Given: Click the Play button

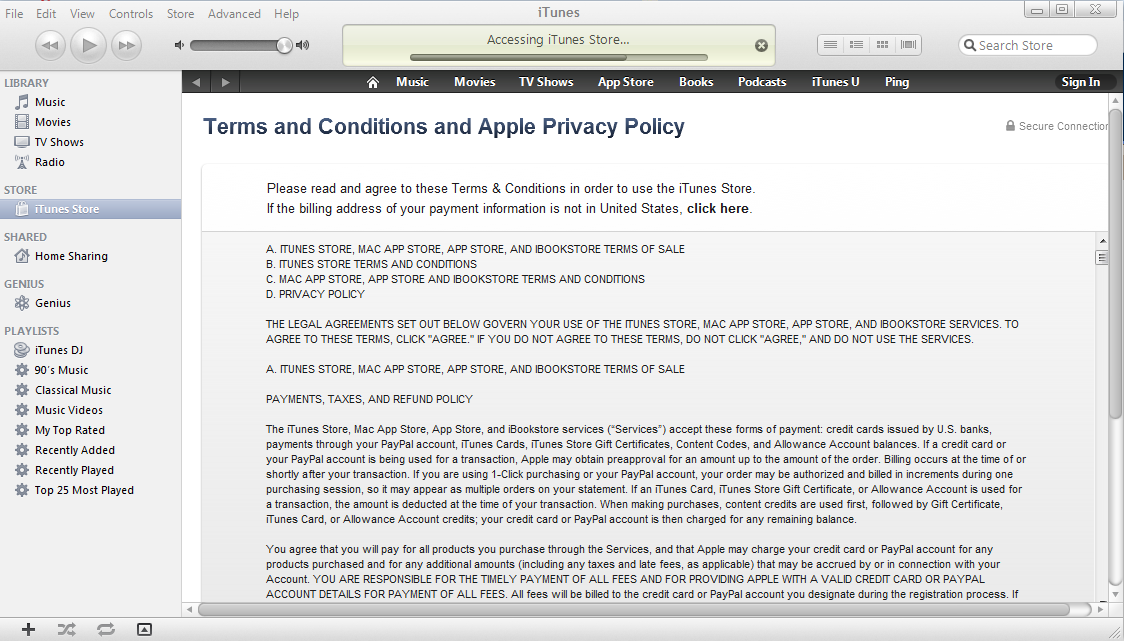Looking at the screenshot, I should [89, 45].
